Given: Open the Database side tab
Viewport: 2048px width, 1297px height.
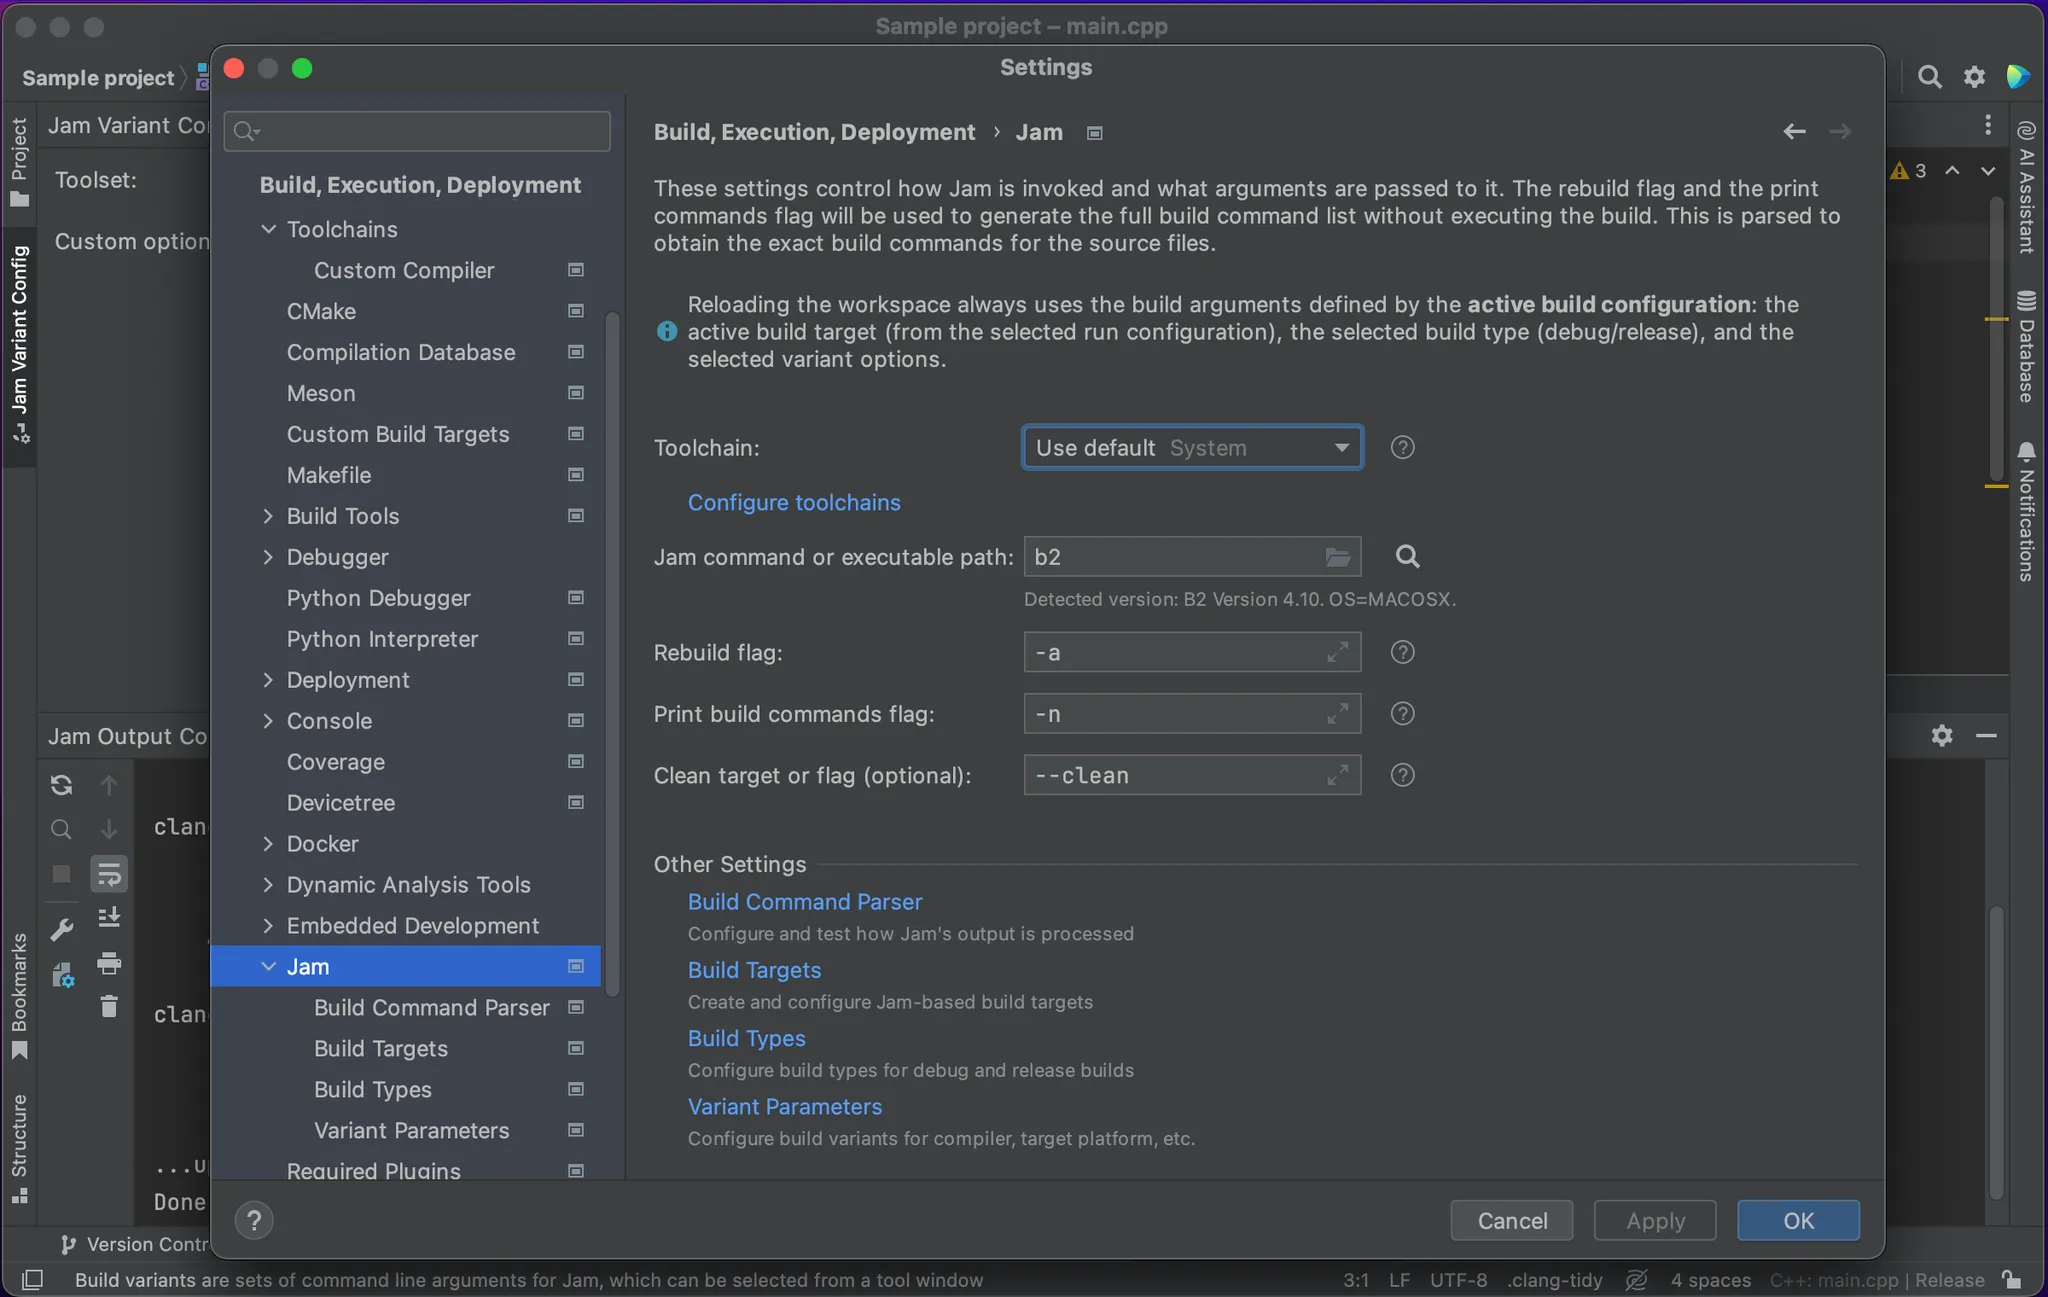Looking at the screenshot, I should point(2027,346).
